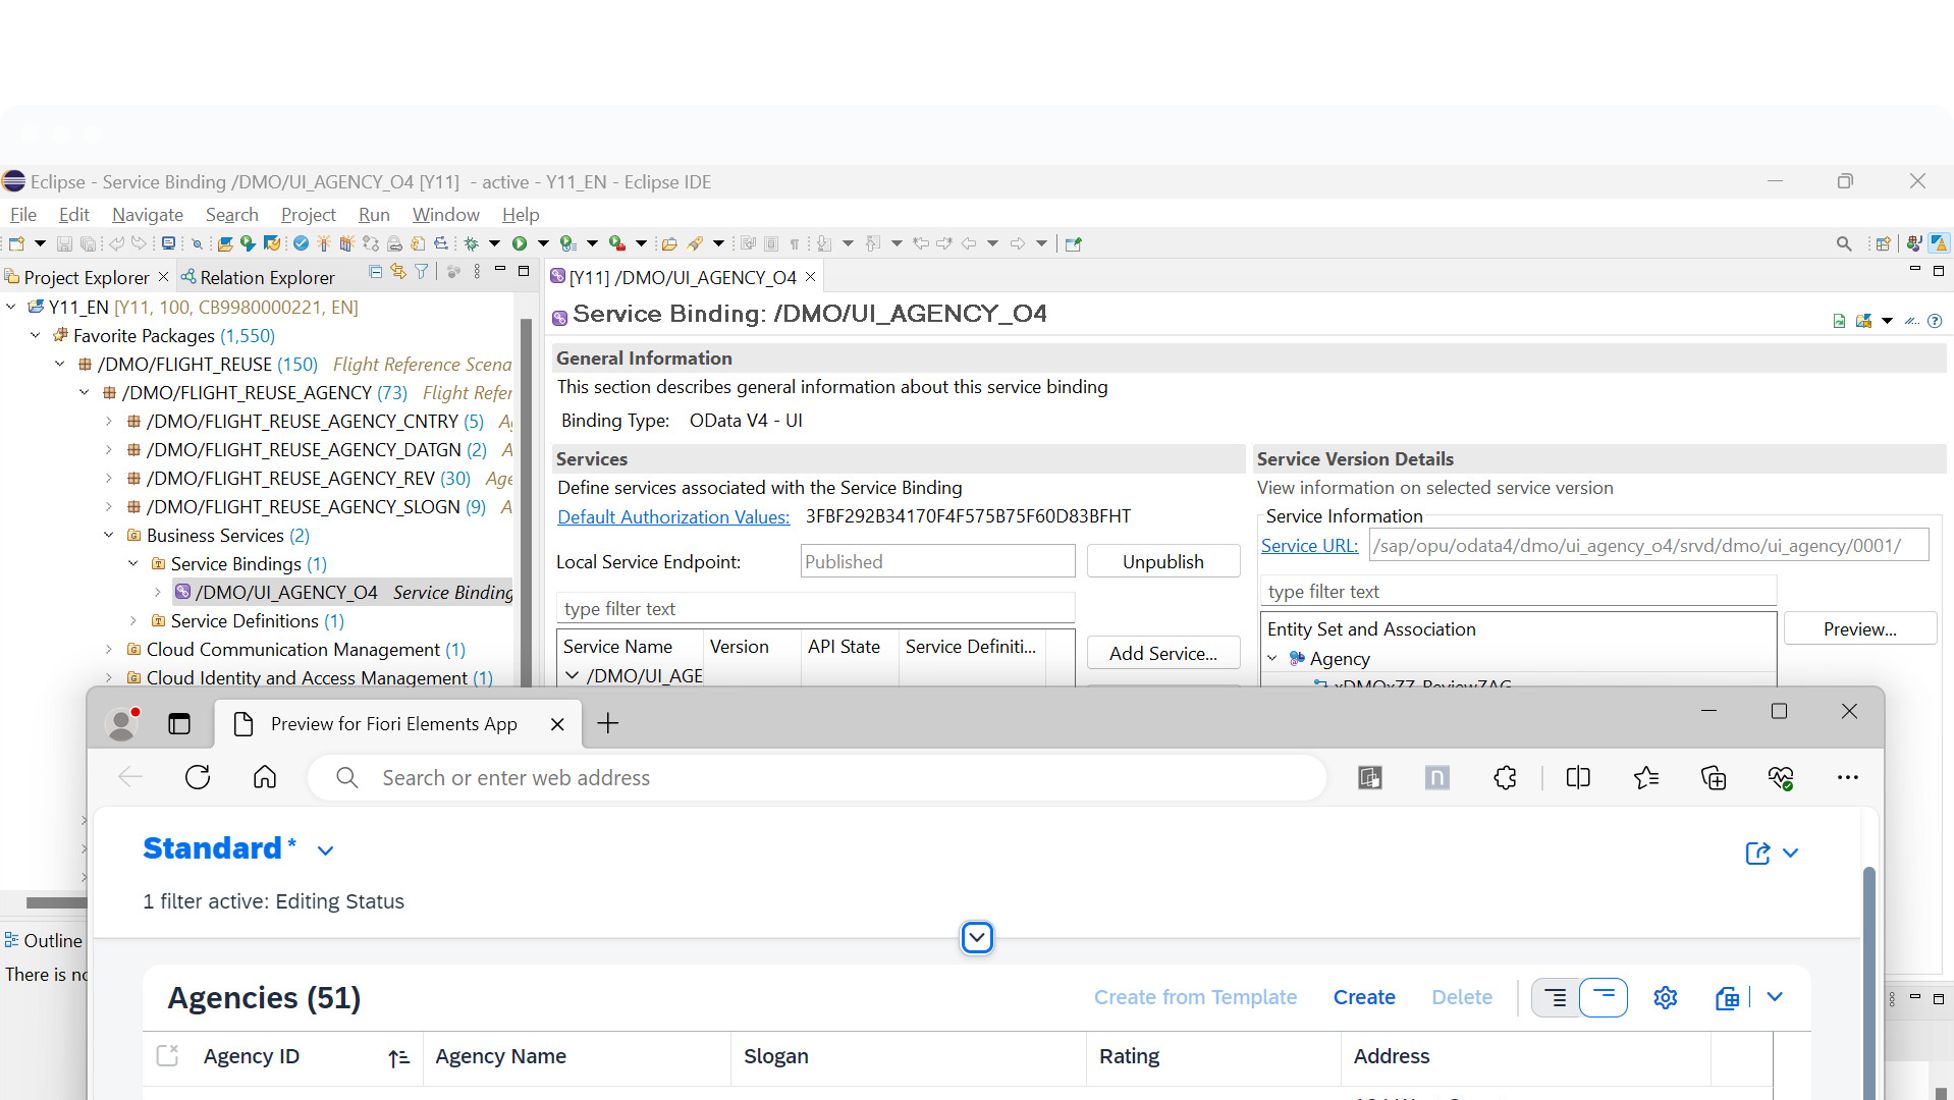The width and height of the screenshot is (1954, 1100).
Task: Collapse the Business Services tree node
Action: tap(109, 535)
